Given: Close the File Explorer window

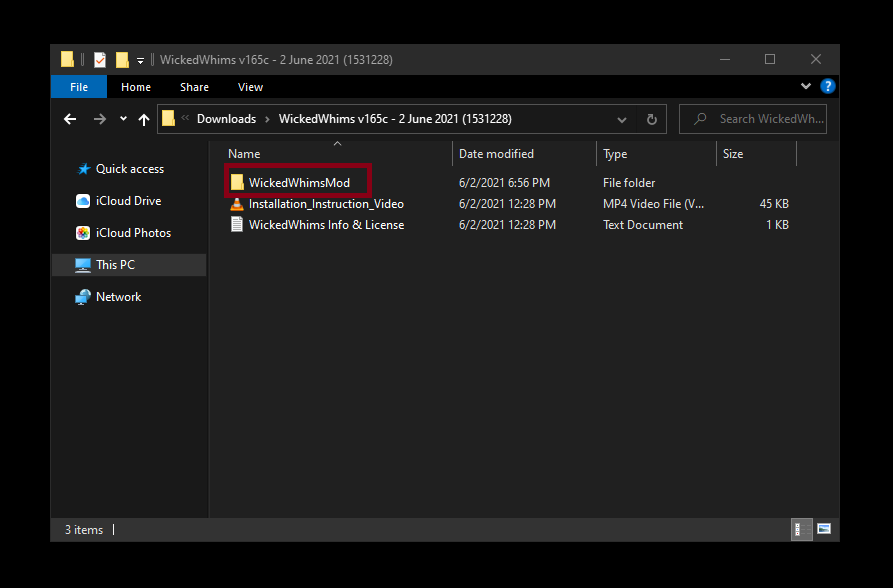Looking at the screenshot, I should 816,59.
